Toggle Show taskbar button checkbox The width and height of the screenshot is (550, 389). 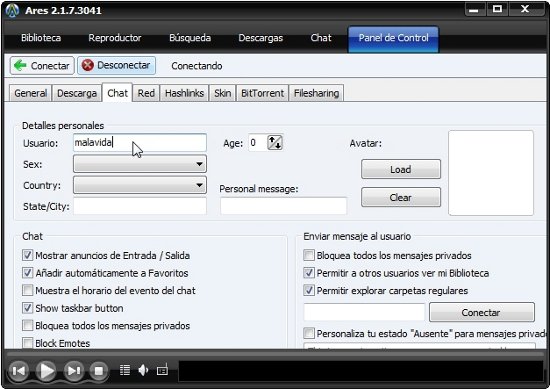coord(27,308)
